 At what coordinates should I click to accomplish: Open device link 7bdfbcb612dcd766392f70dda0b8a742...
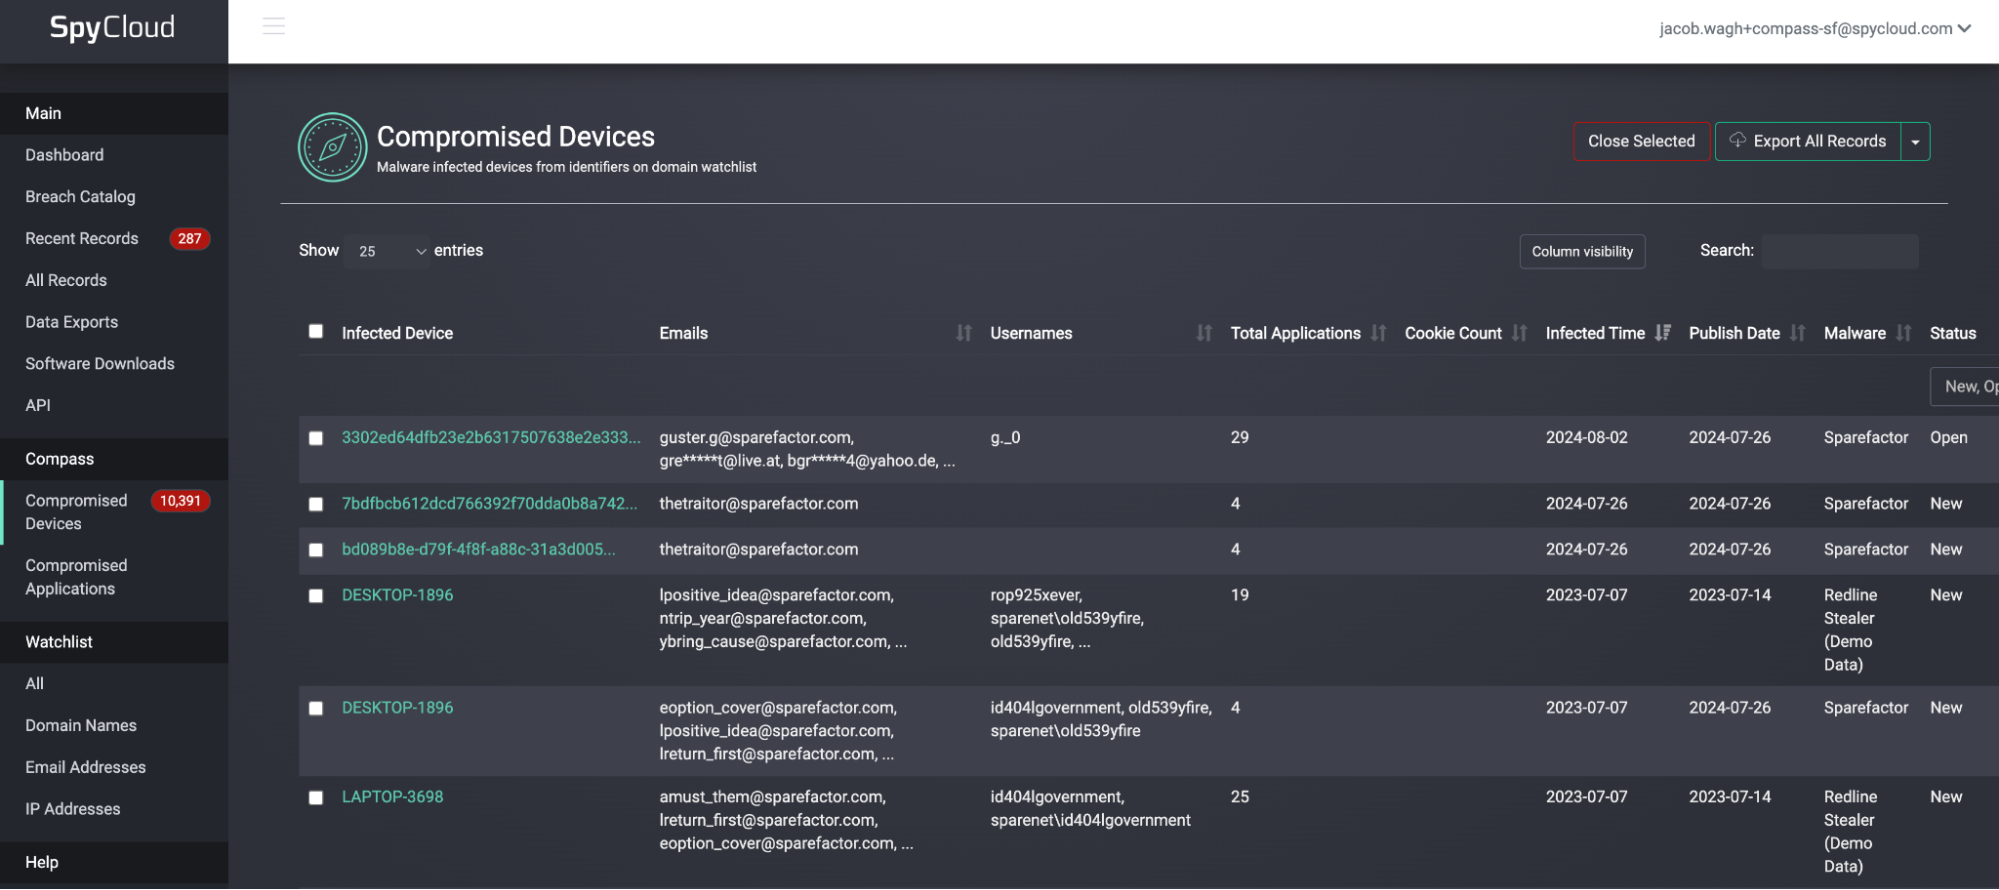coord(489,504)
